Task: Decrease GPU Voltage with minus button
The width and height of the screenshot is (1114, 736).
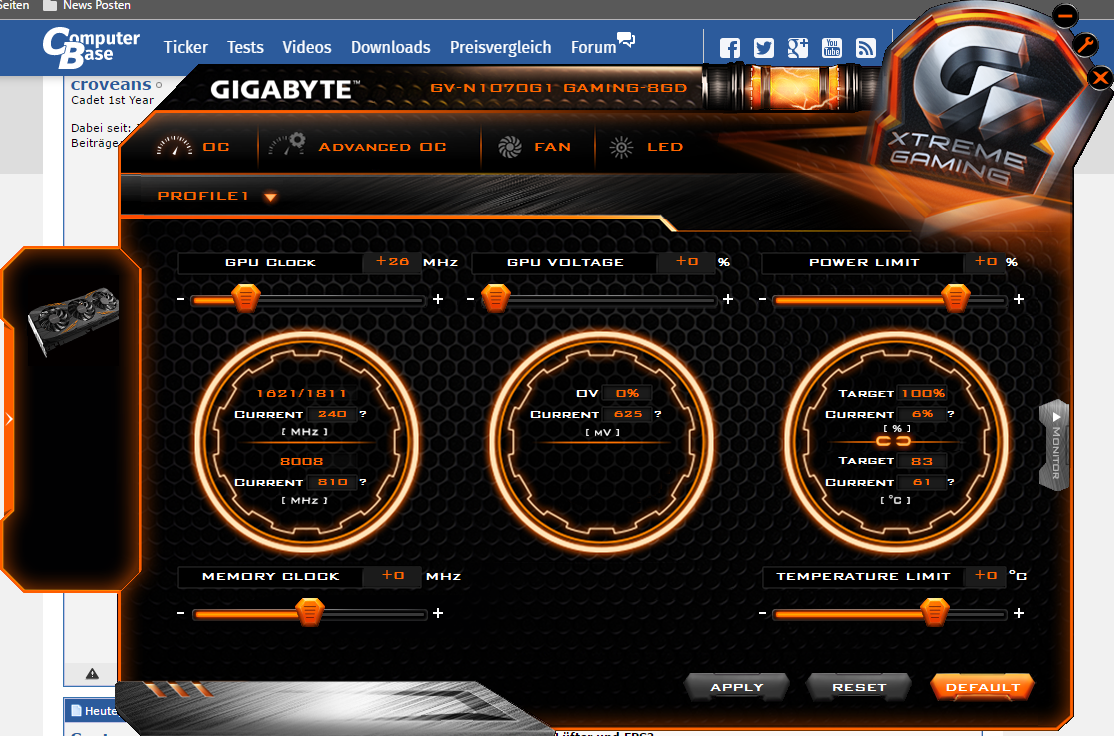Action: 470,299
